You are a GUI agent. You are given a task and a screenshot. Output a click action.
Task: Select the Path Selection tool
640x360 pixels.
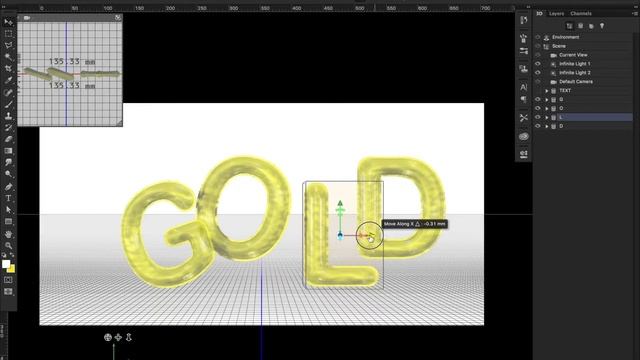(8, 210)
